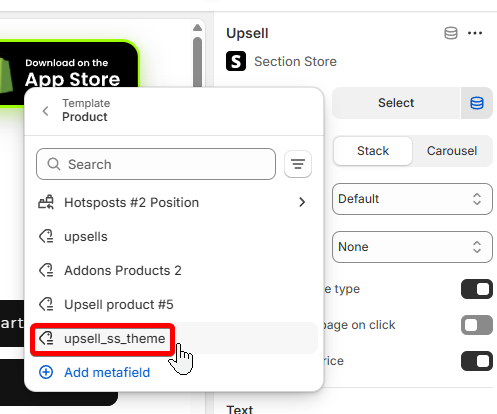Click the grey database icon near Upsell title

(451, 33)
